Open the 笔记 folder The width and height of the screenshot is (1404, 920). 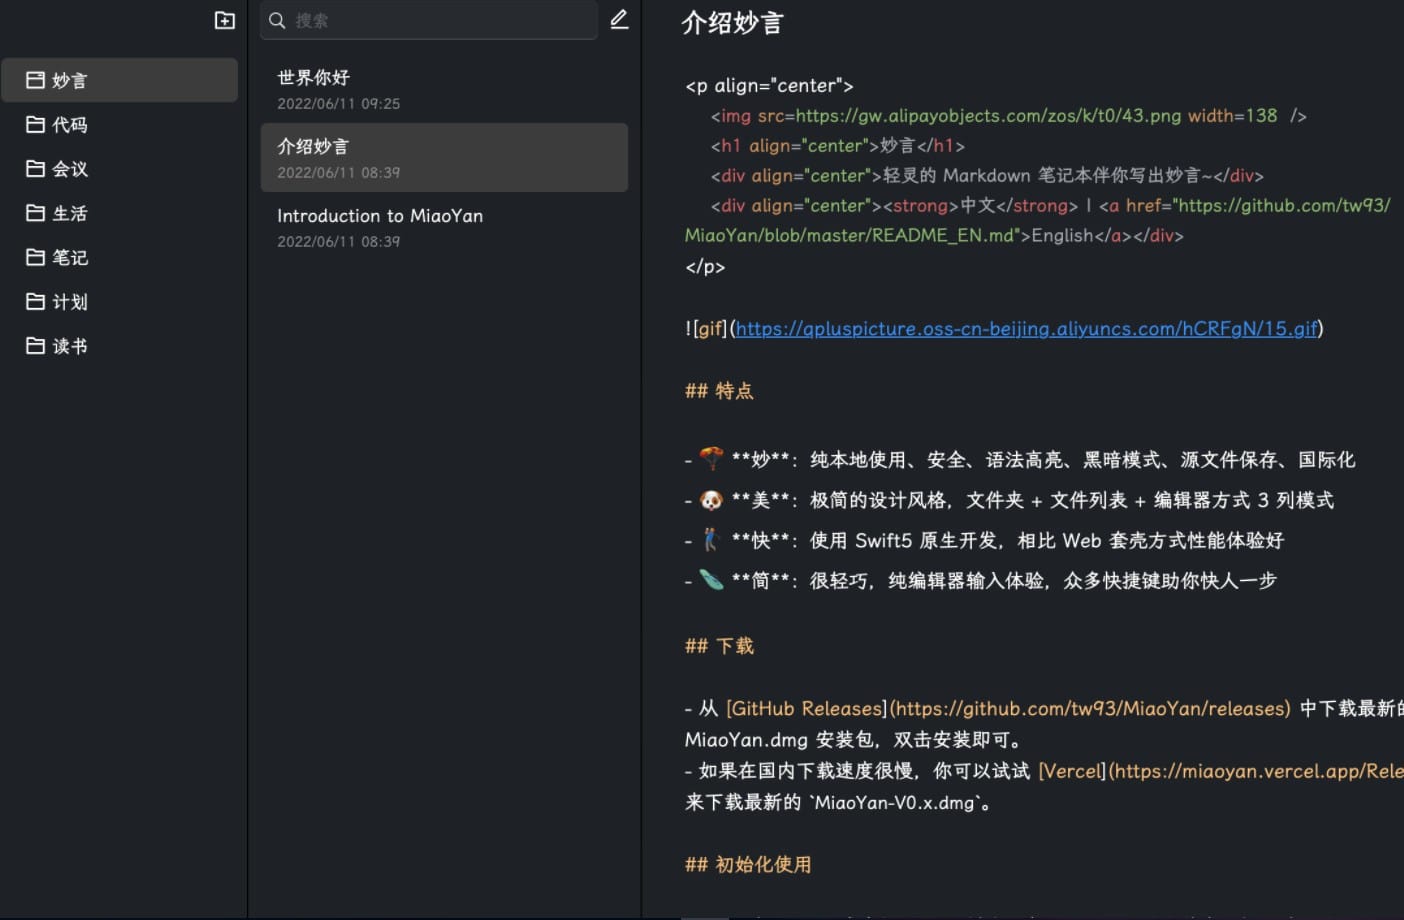(120, 257)
